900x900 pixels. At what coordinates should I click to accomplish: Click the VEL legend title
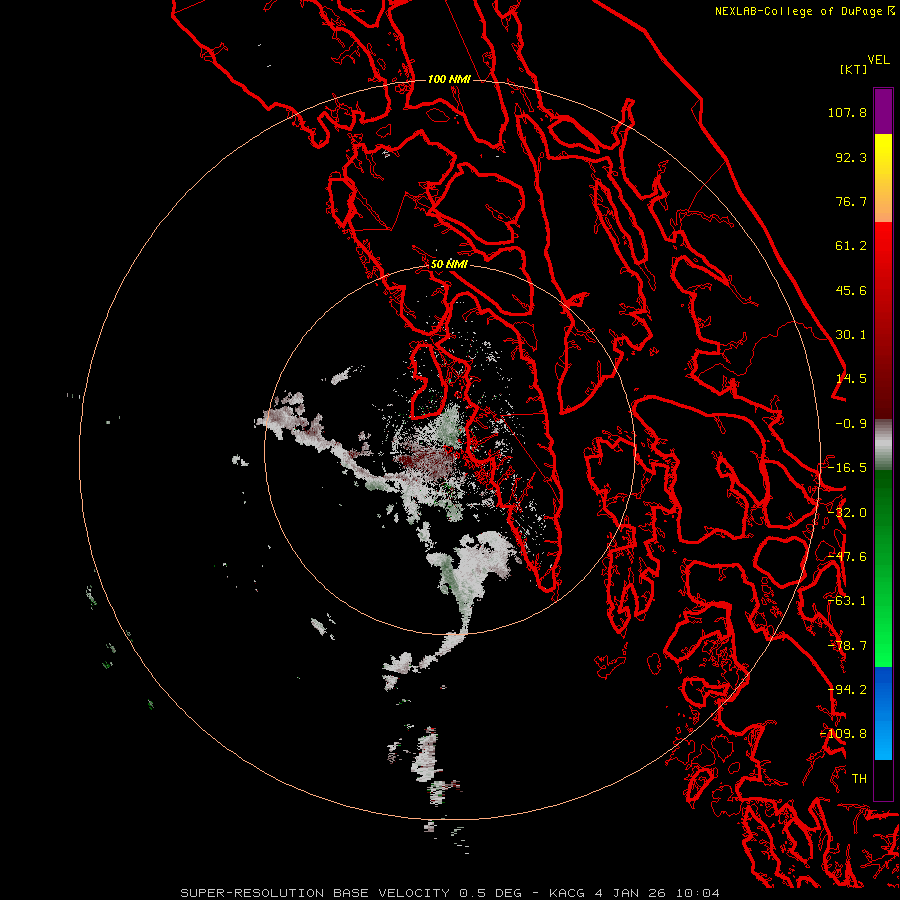coord(878,60)
